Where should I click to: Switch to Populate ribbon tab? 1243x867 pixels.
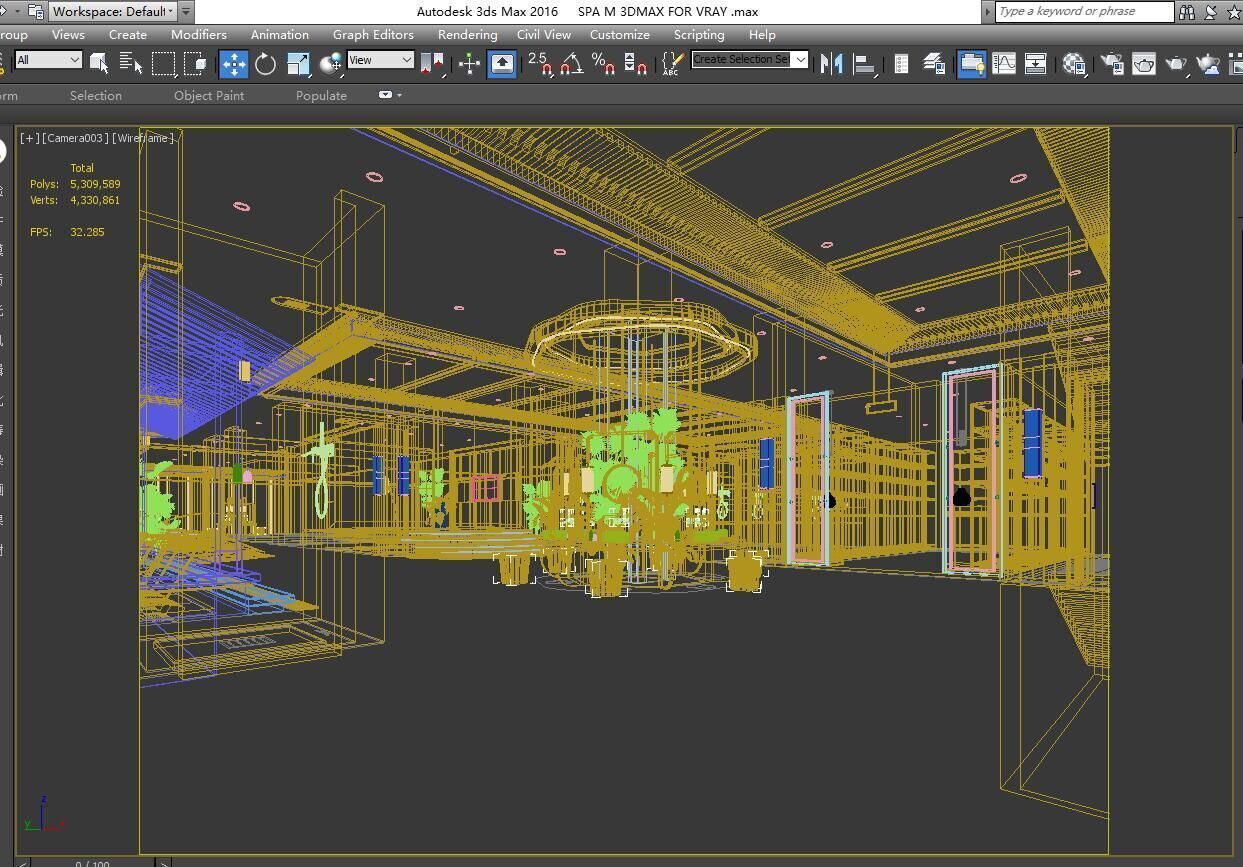coord(321,95)
